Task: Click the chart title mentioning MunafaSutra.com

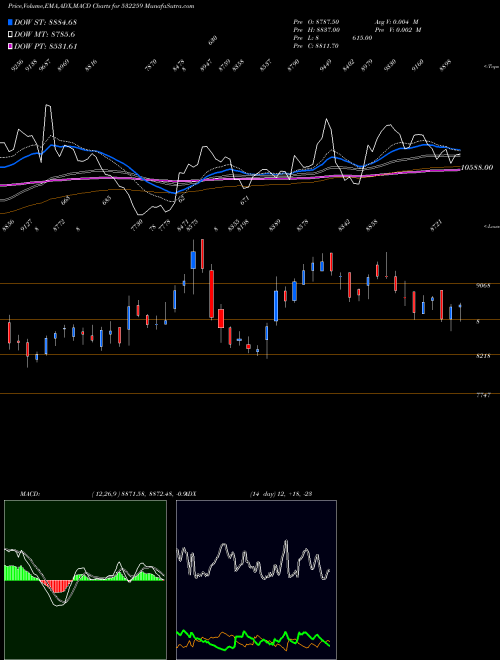Action: pyautogui.click(x=101, y=6)
